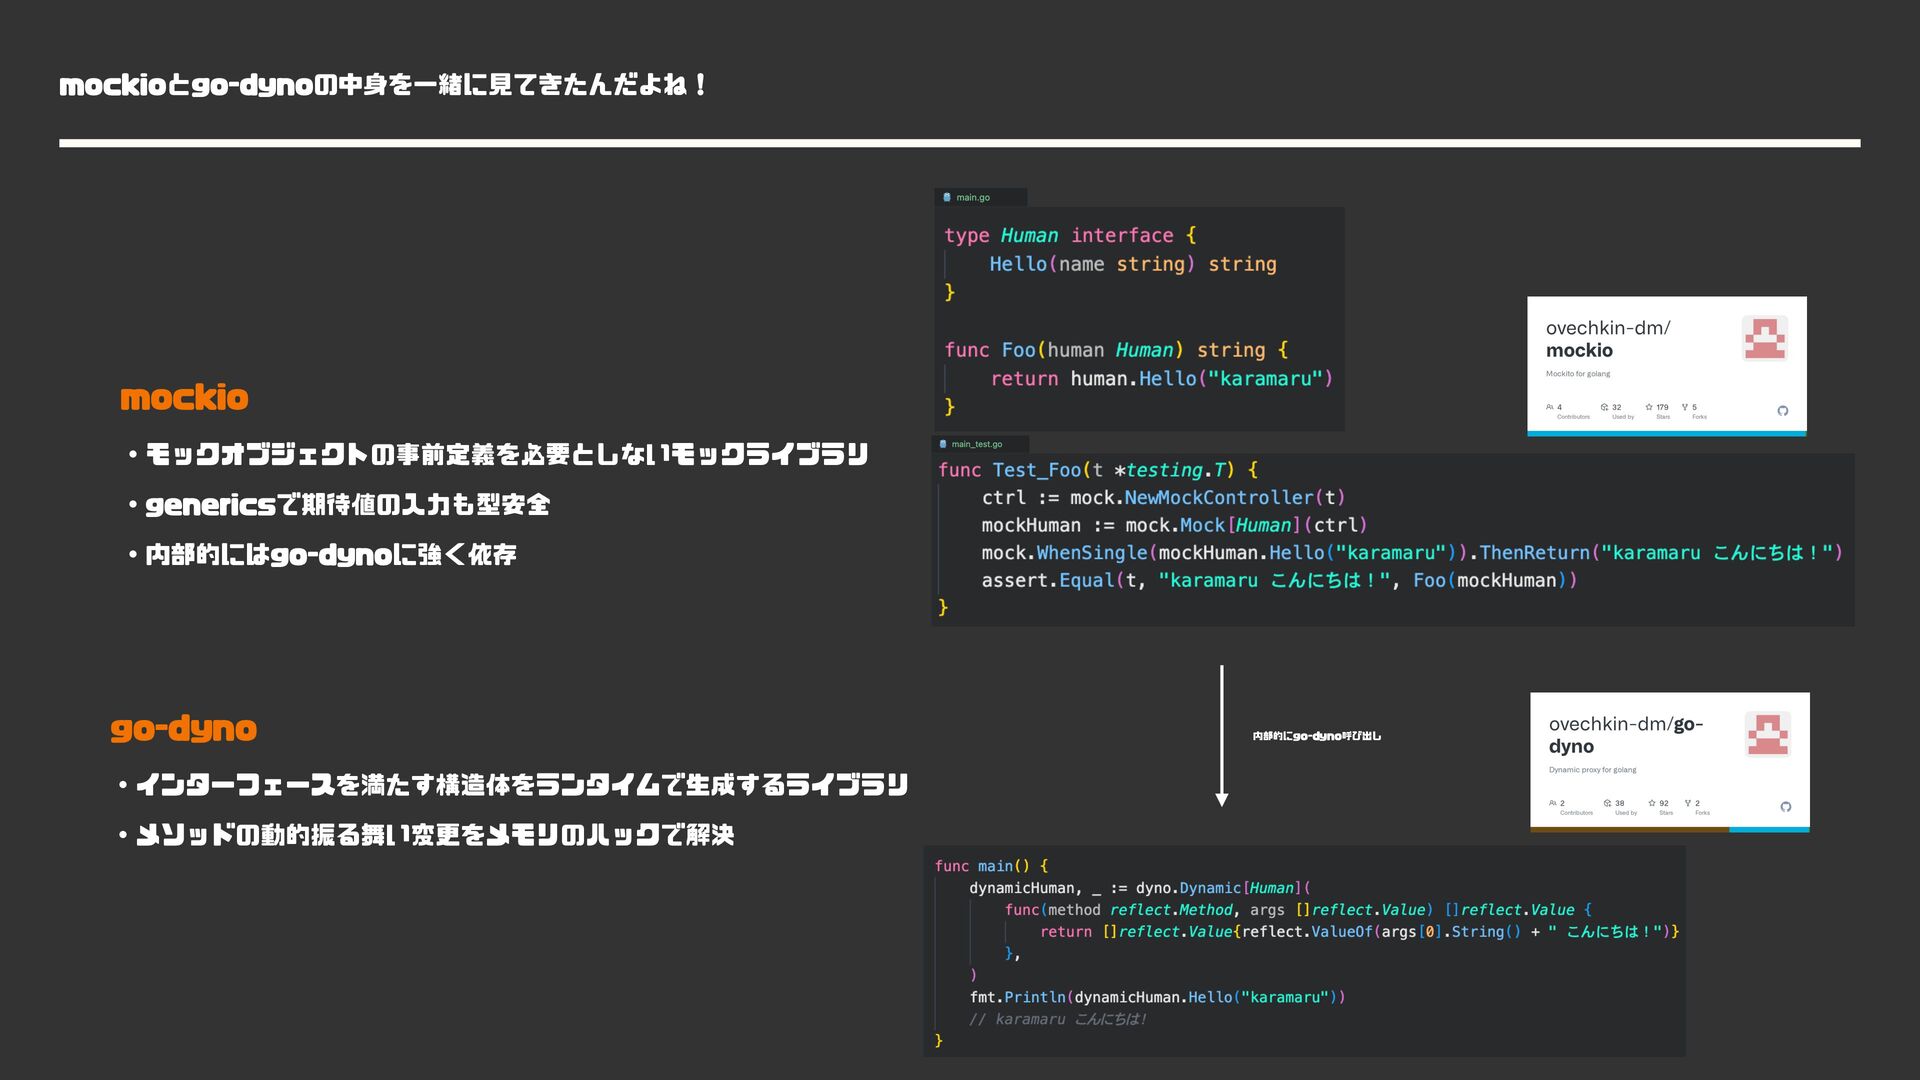The height and width of the screenshot is (1080, 1920).
Task: Click the pixel avatar on go-dyno card
Action: pyautogui.click(x=1767, y=735)
